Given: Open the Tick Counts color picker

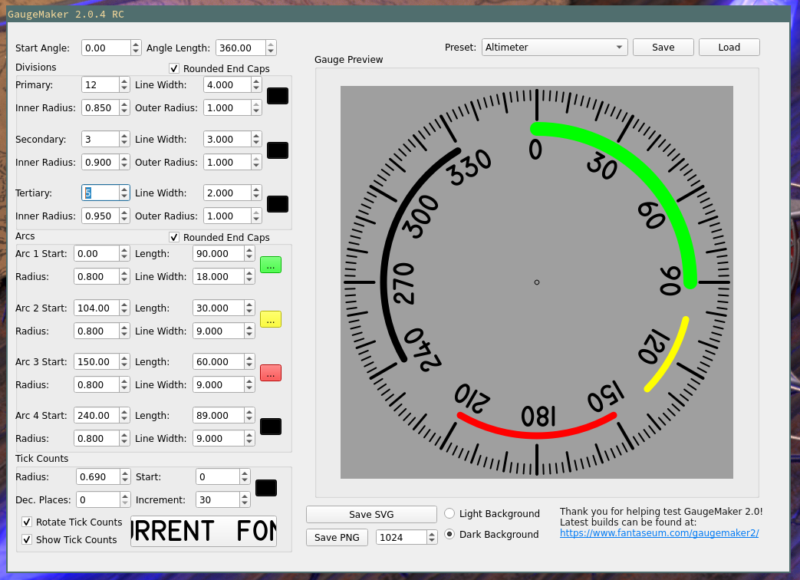Looking at the screenshot, I should pyautogui.click(x=264, y=487).
